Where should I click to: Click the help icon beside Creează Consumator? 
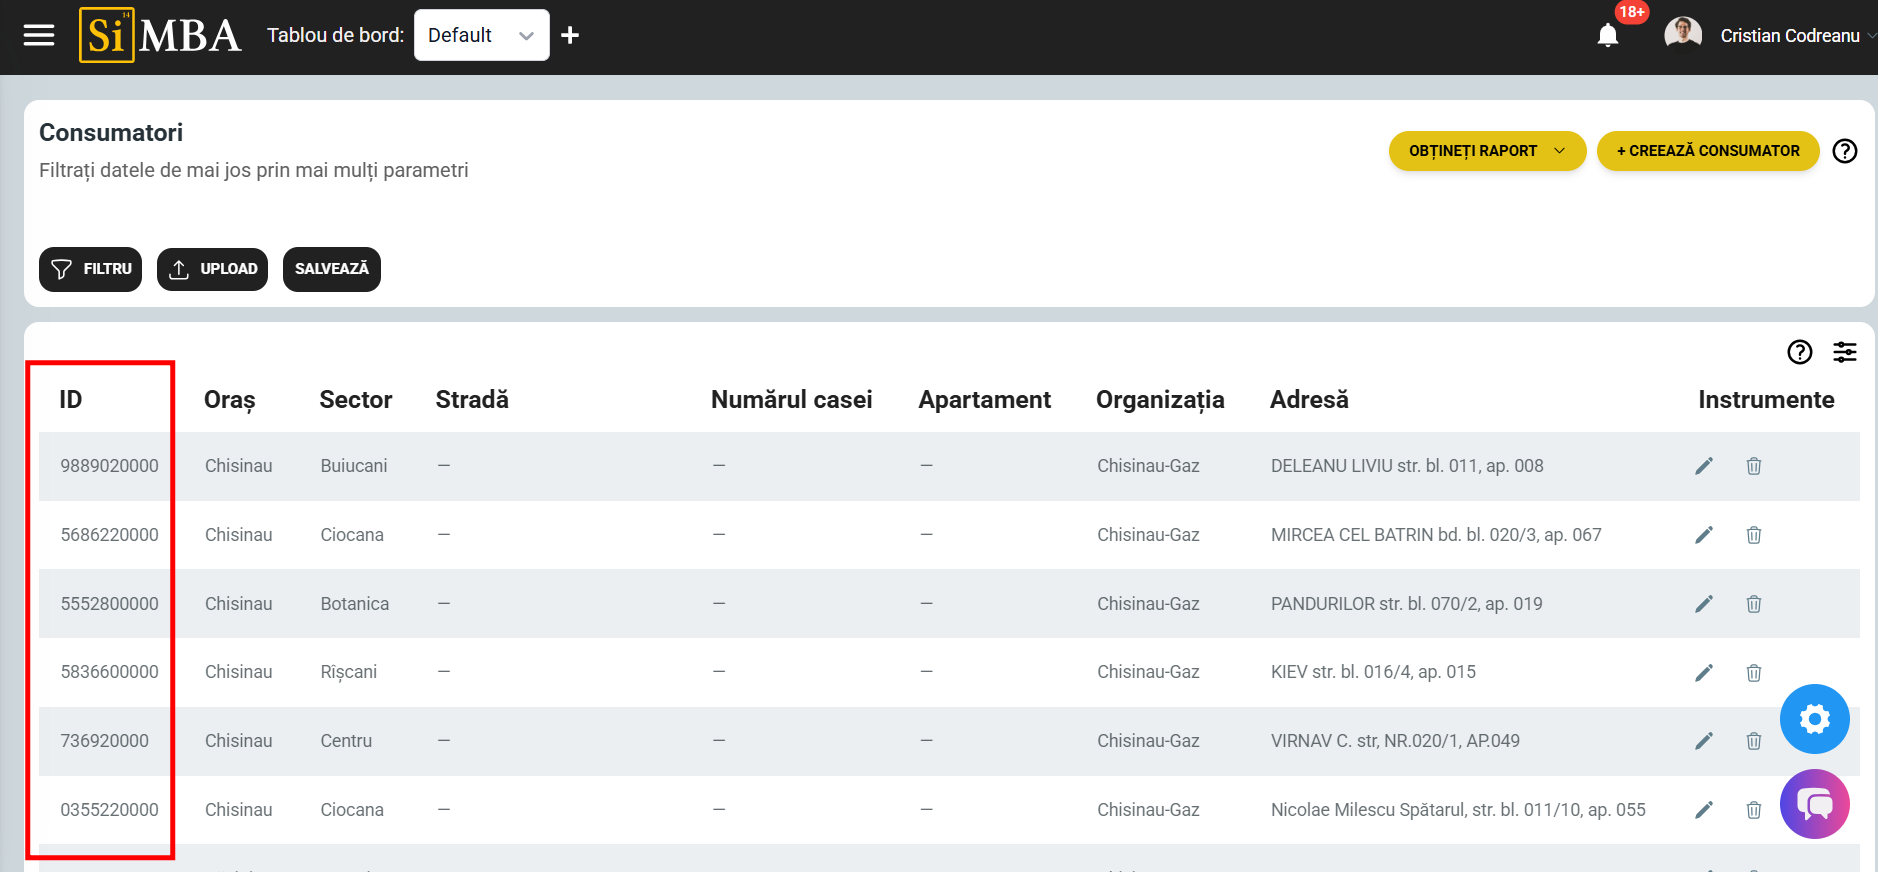1844,151
